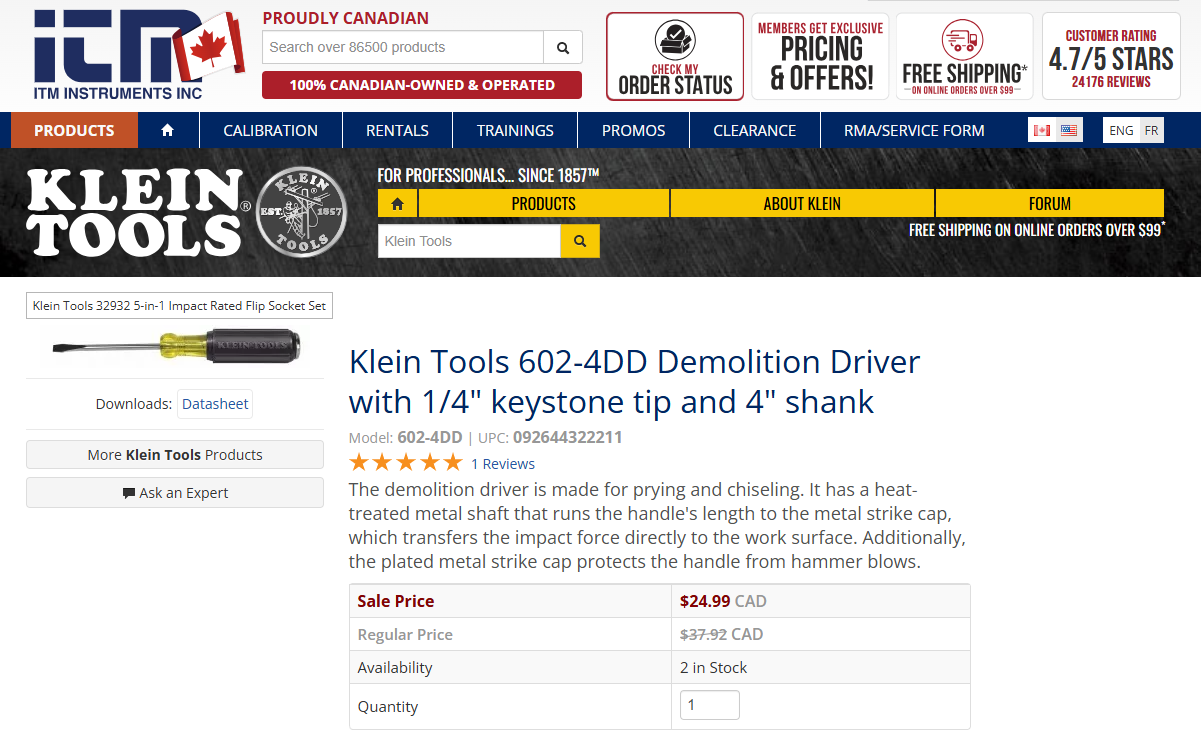Click the home icon in the blue navigation bar
The height and width of the screenshot is (739, 1201).
coord(167,129)
